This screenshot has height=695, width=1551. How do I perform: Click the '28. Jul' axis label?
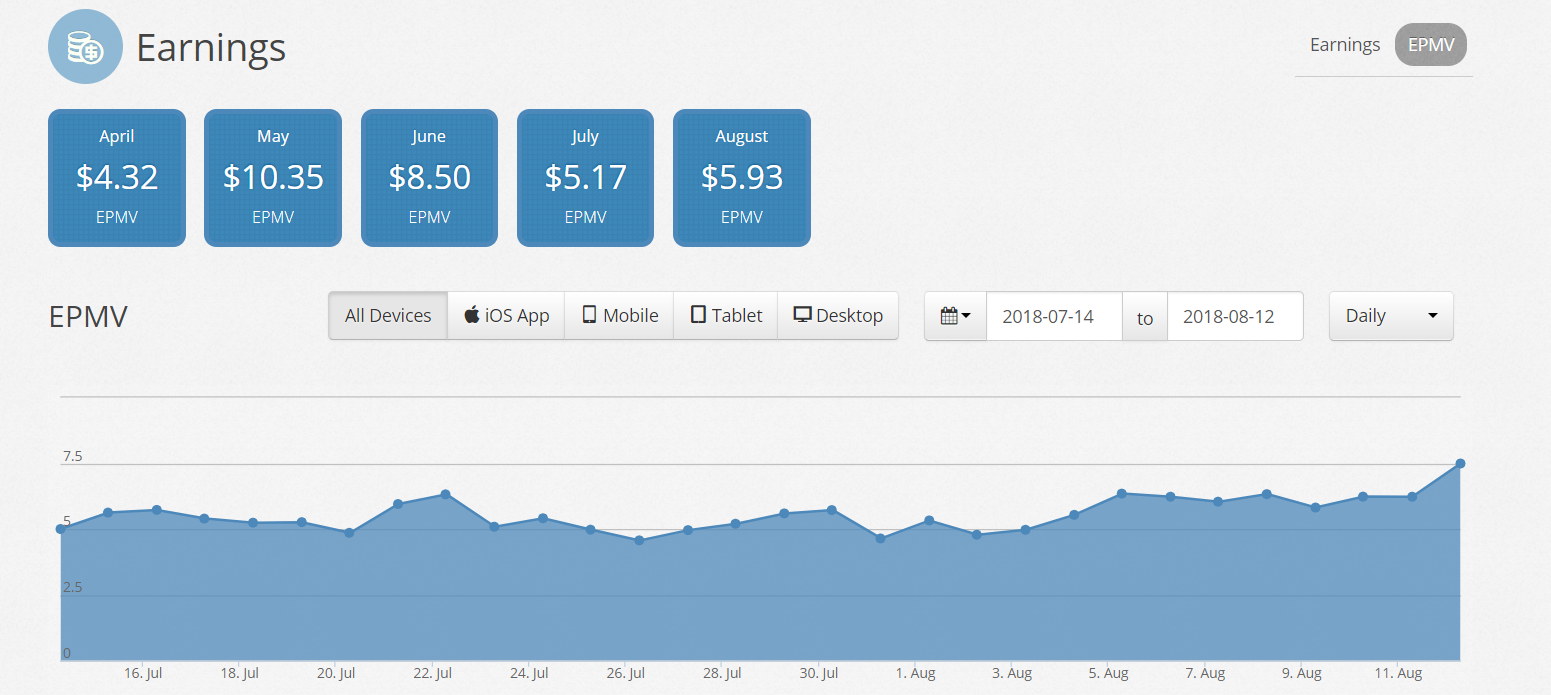(x=722, y=674)
